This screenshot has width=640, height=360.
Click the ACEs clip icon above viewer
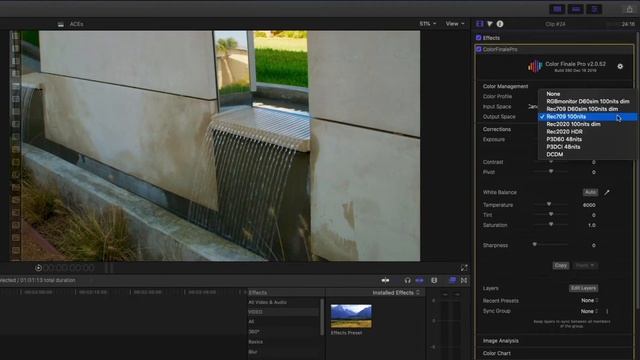tap(61, 24)
